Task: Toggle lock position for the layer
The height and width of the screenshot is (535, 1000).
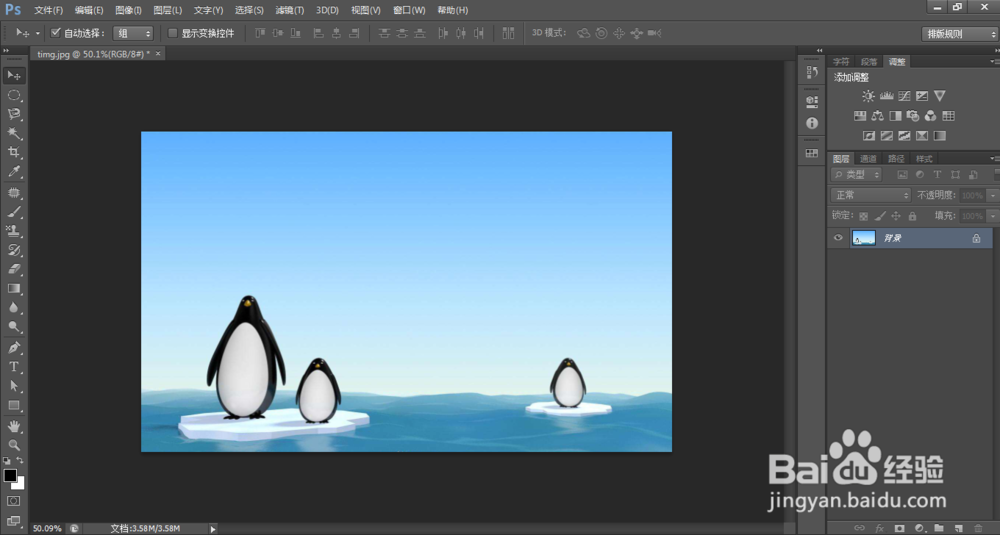Action: [x=896, y=216]
